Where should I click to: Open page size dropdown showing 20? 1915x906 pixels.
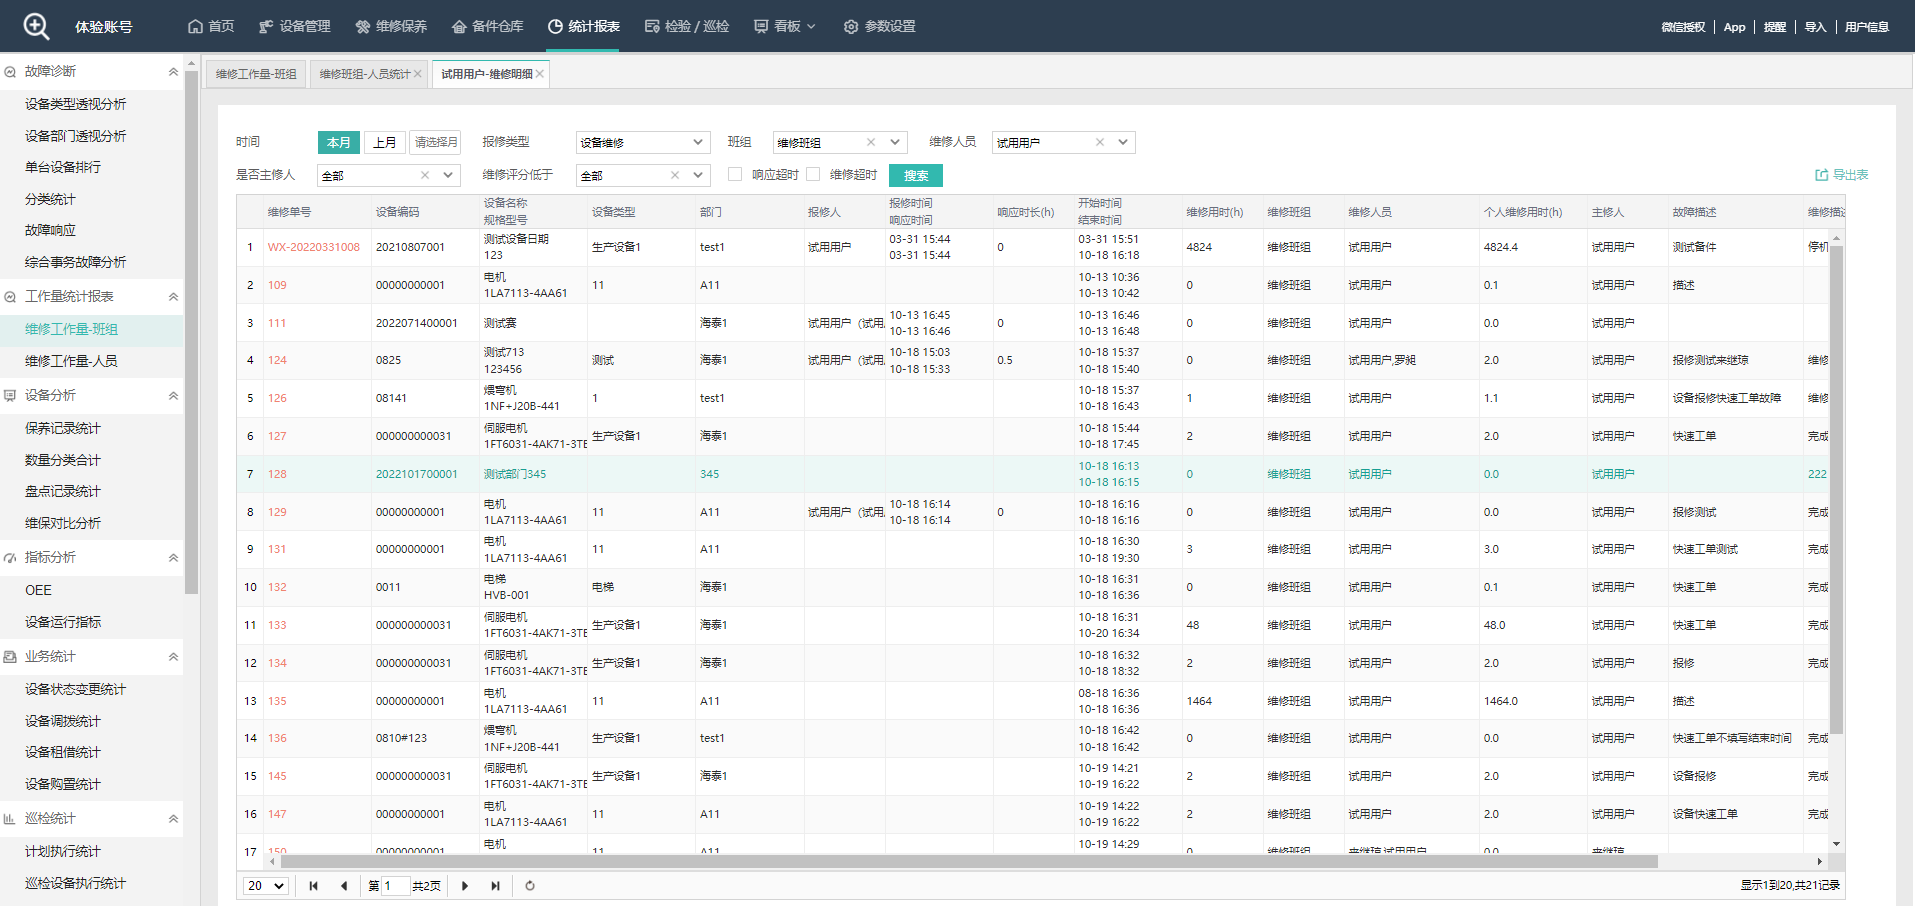(266, 886)
